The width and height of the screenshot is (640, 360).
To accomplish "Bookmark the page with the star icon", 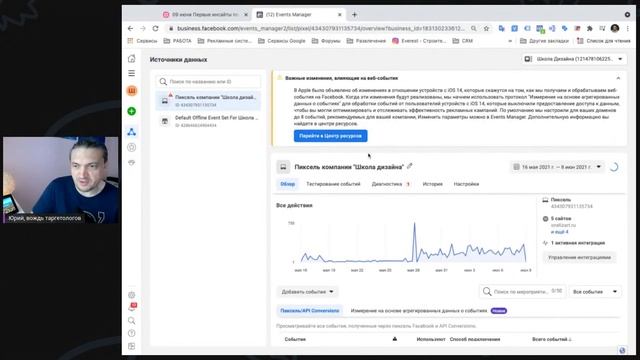I will (486, 29).
